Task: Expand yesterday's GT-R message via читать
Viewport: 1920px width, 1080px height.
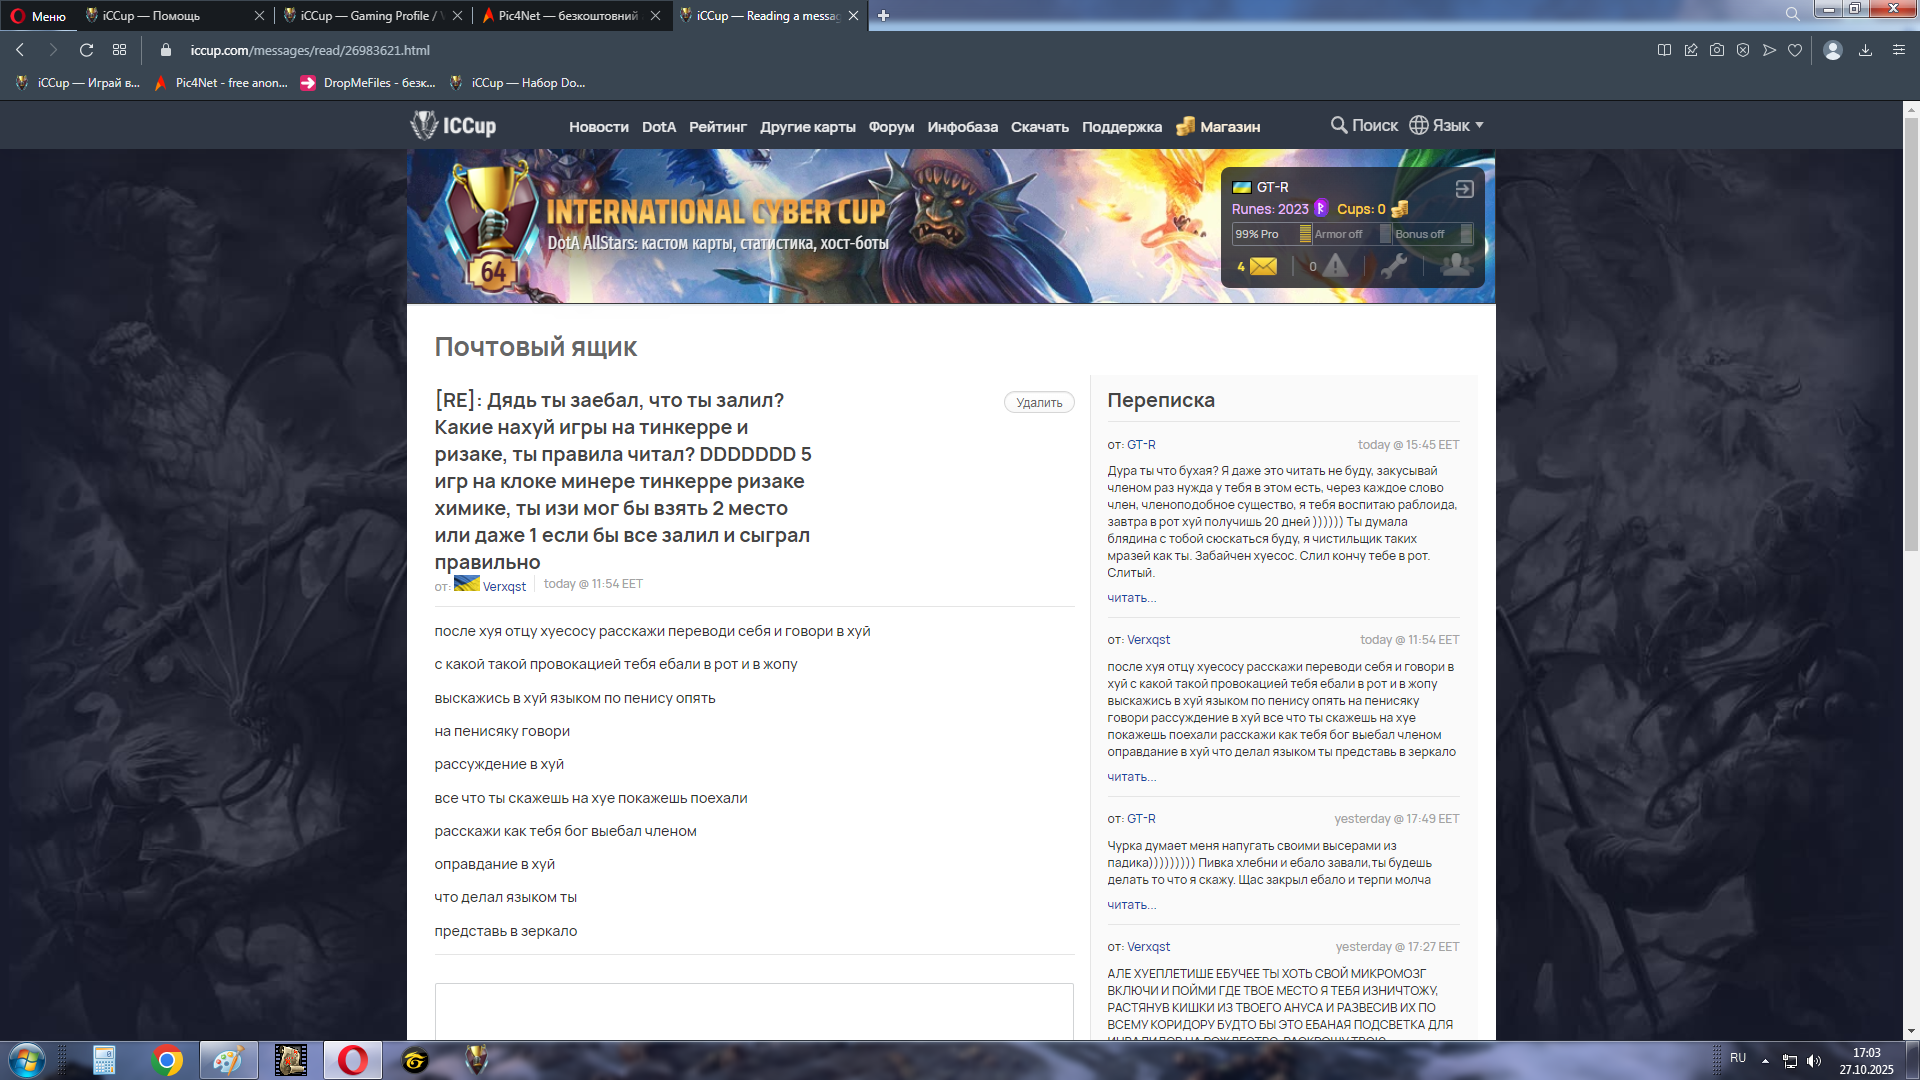Action: point(1131,905)
